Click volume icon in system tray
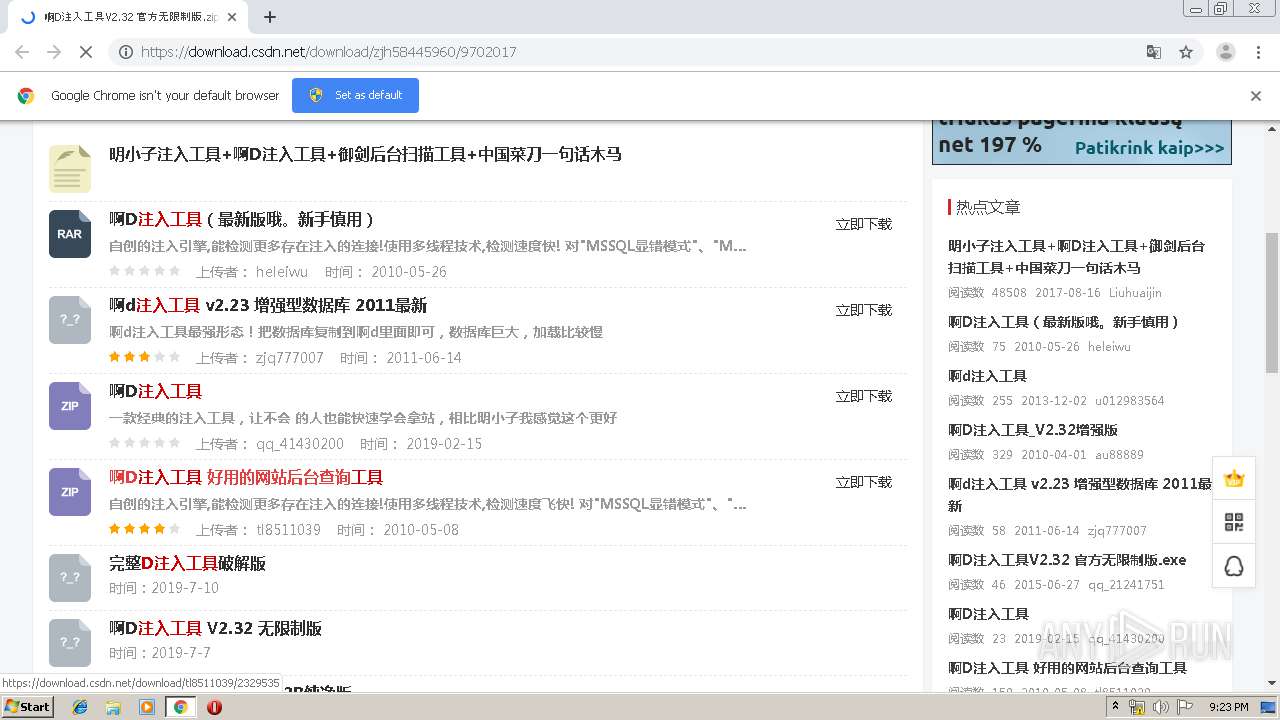Image resolution: width=1280 pixels, height=720 pixels. click(x=1160, y=707)
